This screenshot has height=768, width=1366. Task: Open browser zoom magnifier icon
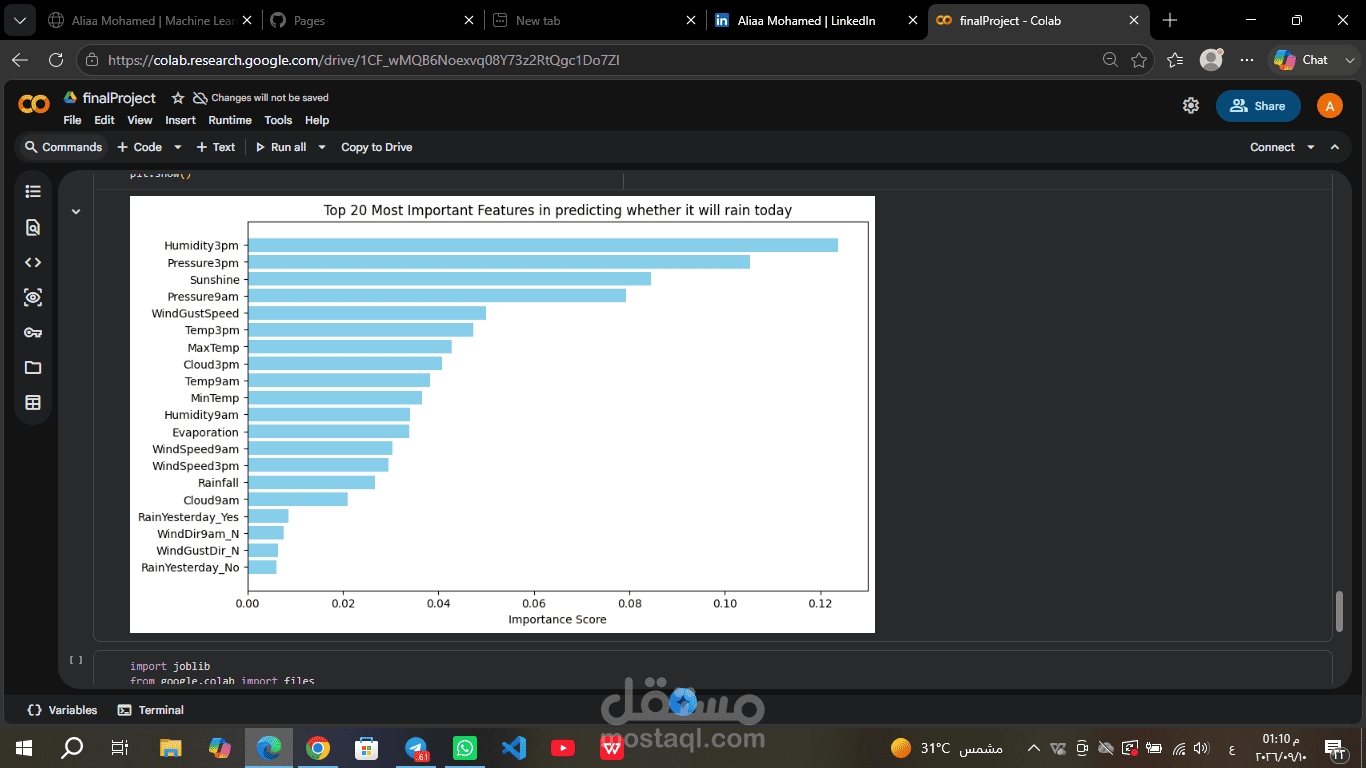click(1110, 60)
